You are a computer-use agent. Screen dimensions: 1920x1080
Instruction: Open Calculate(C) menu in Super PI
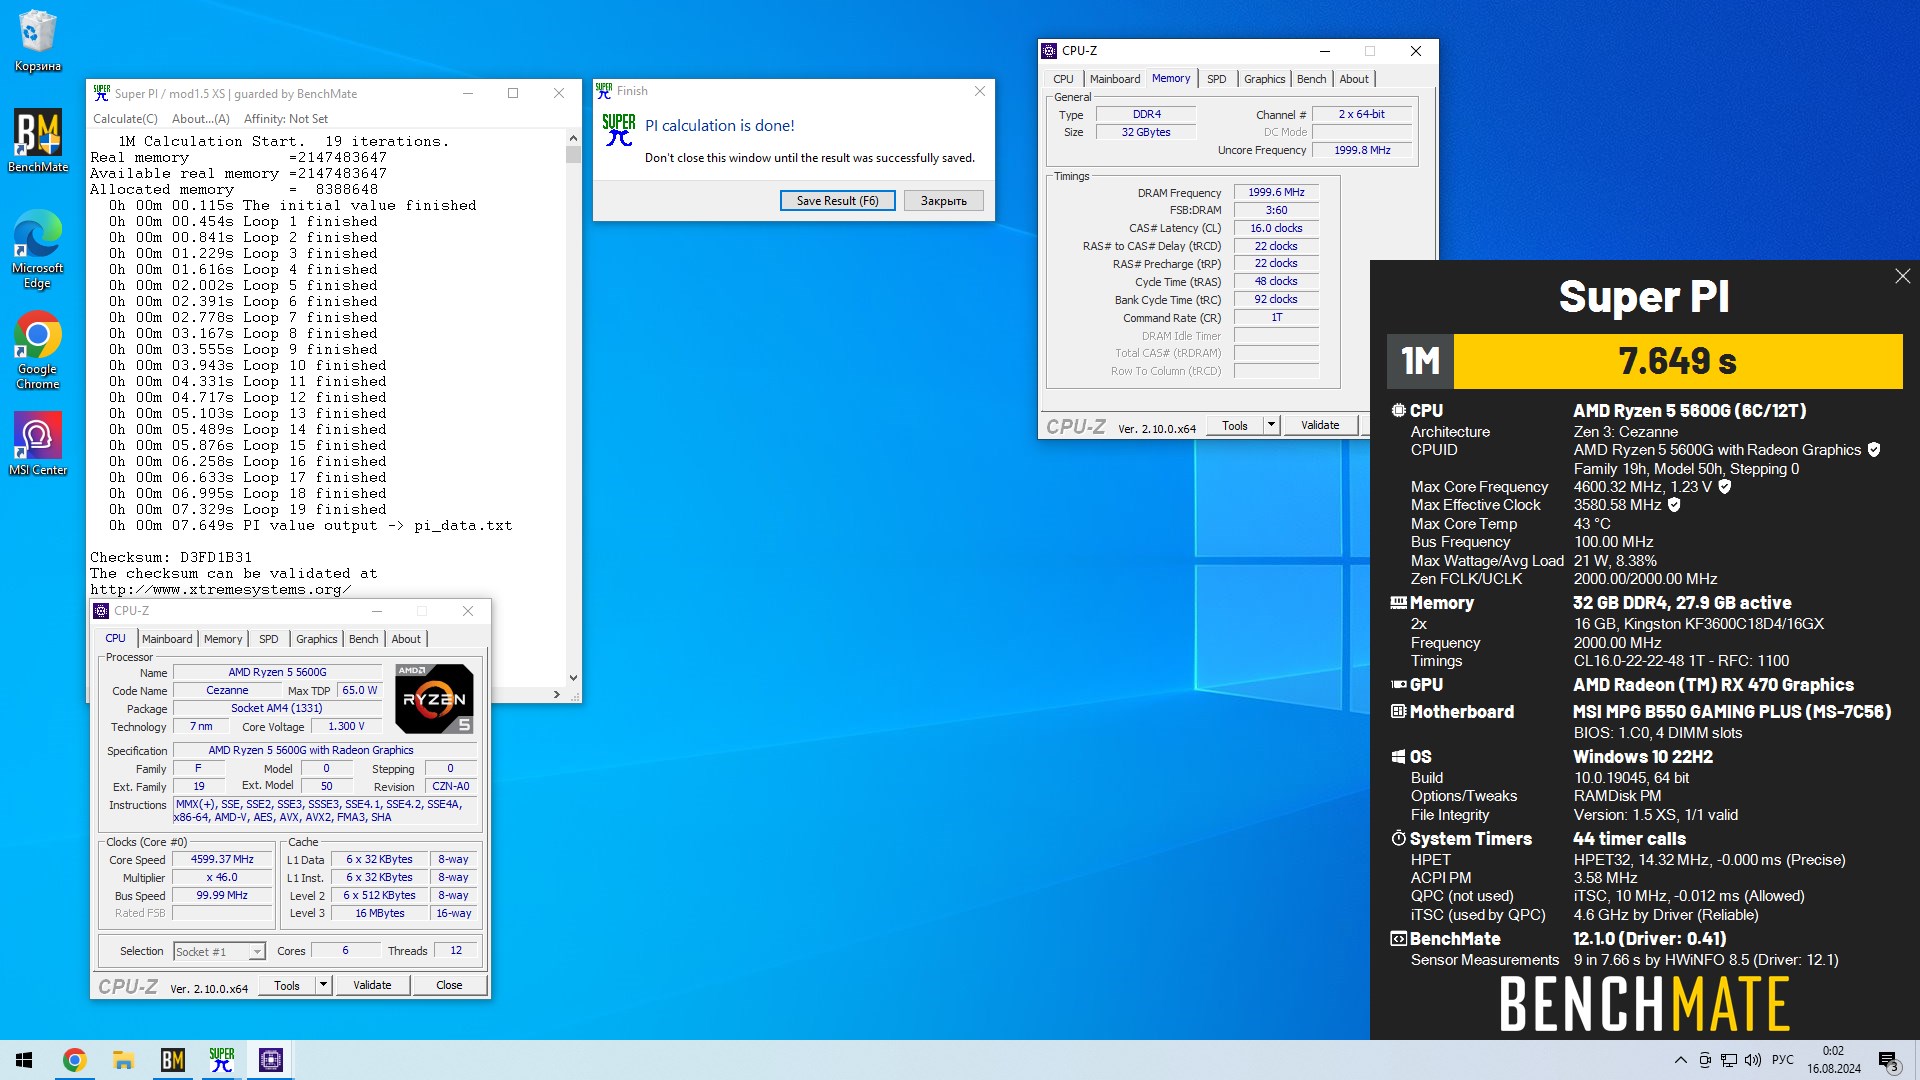coord(125,119)
